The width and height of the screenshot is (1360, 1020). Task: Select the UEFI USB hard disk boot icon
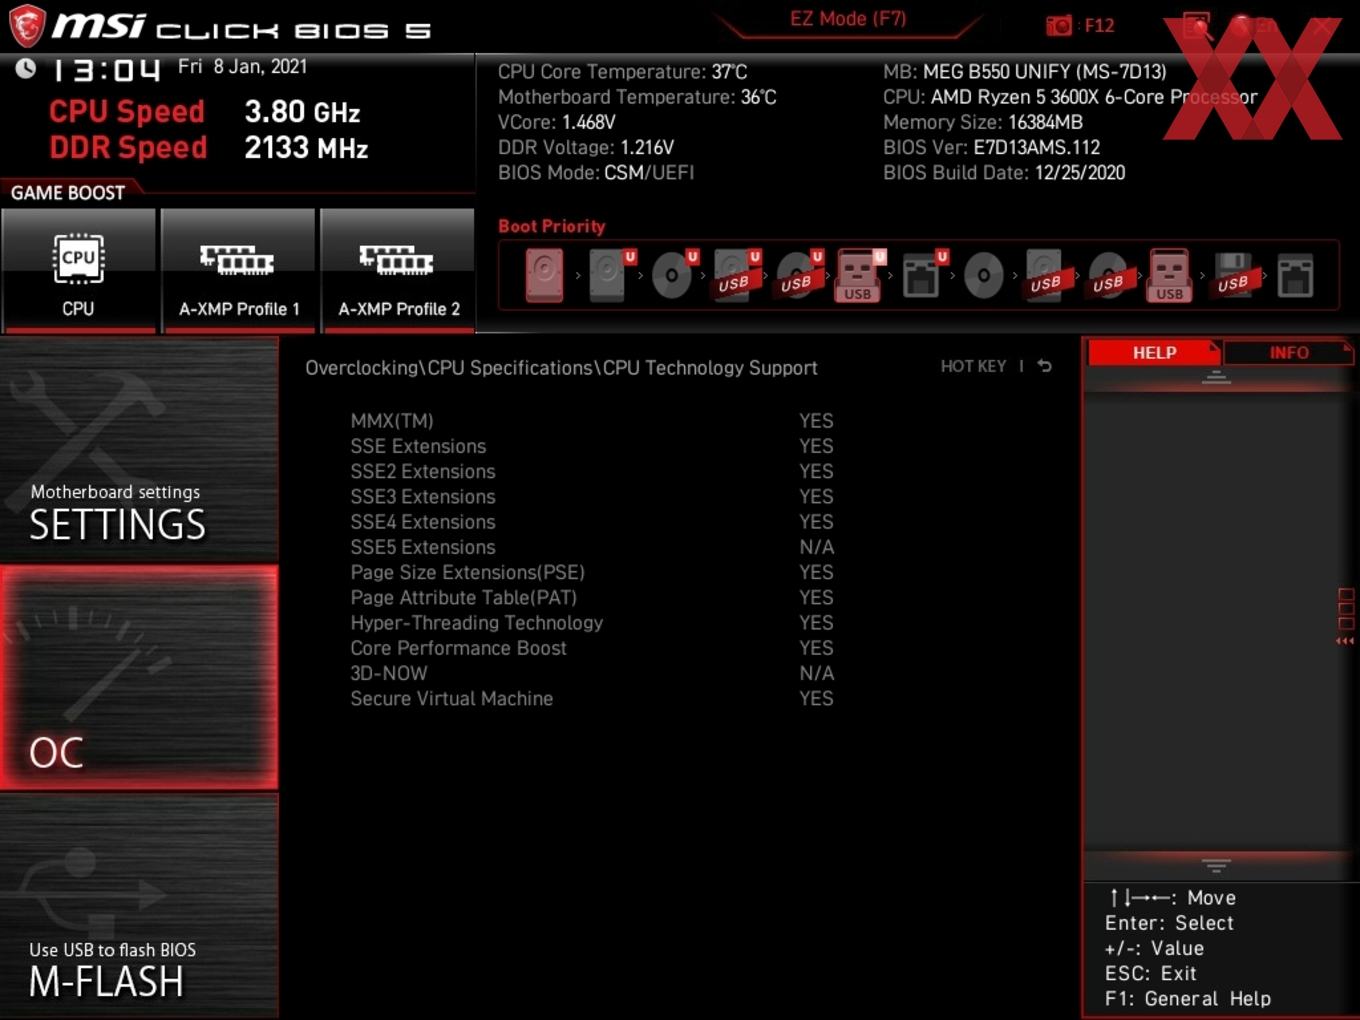coord(735,275)
